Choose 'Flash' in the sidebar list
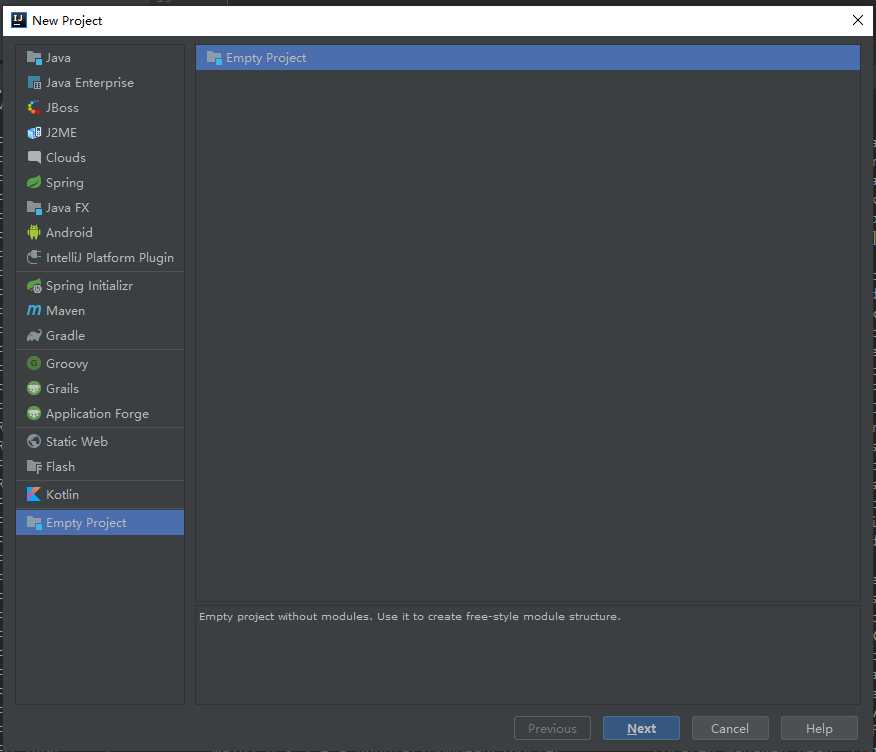876x752 pixels. click(x=60, y=467)
